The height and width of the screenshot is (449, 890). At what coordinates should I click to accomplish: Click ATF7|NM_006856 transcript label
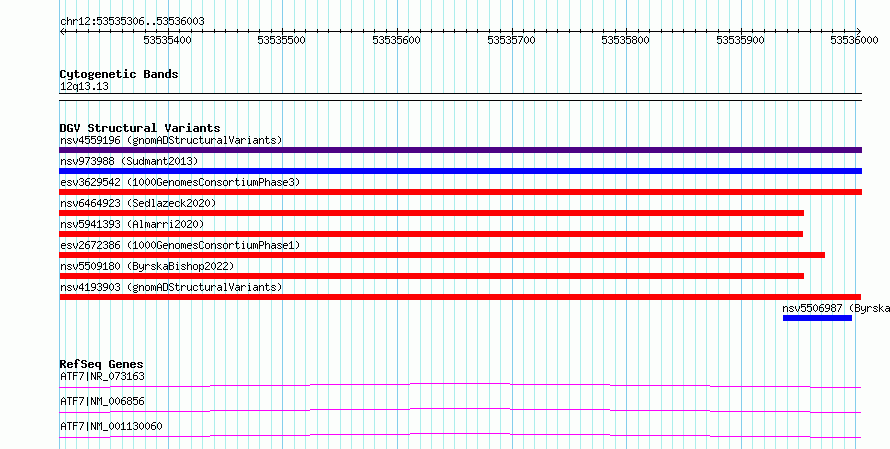[x=102, y=401]
